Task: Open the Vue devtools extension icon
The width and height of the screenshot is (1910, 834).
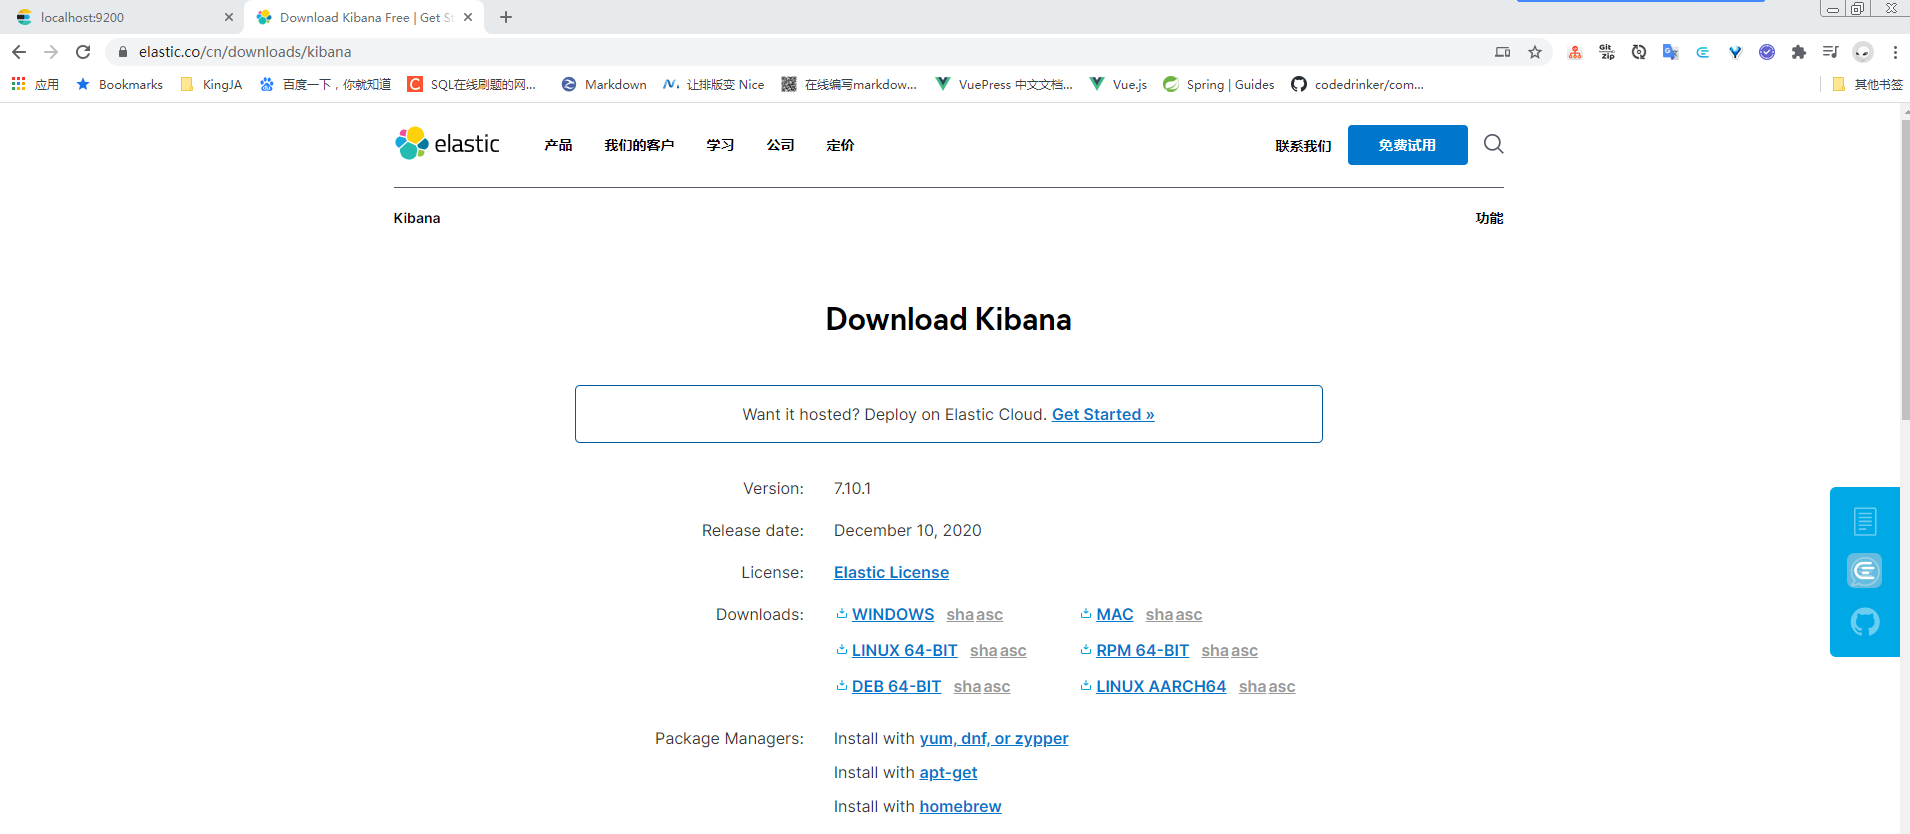Action: tap(1735, 52)
